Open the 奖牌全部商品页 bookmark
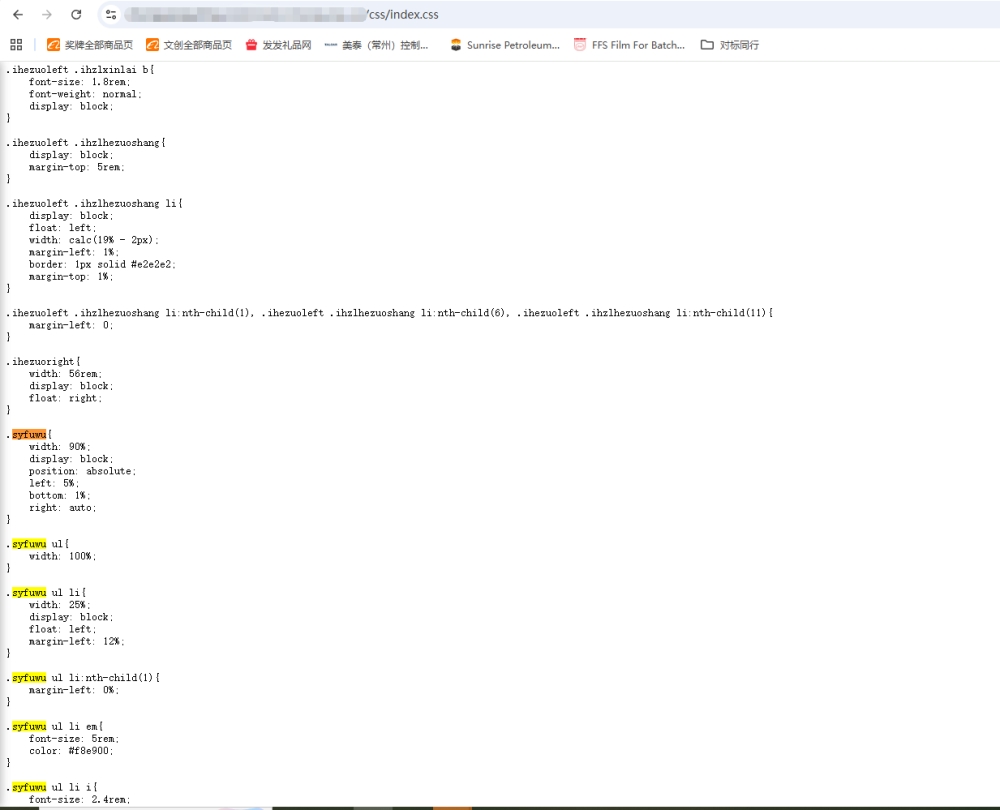This screenshot has width=1000, height=810. (x=90, y=45)
